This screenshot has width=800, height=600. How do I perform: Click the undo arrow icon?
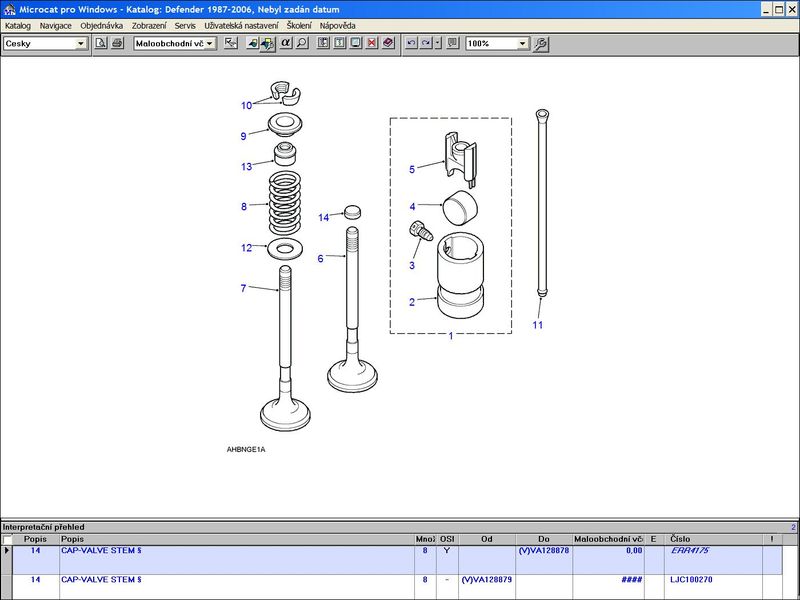pos(411,44)
